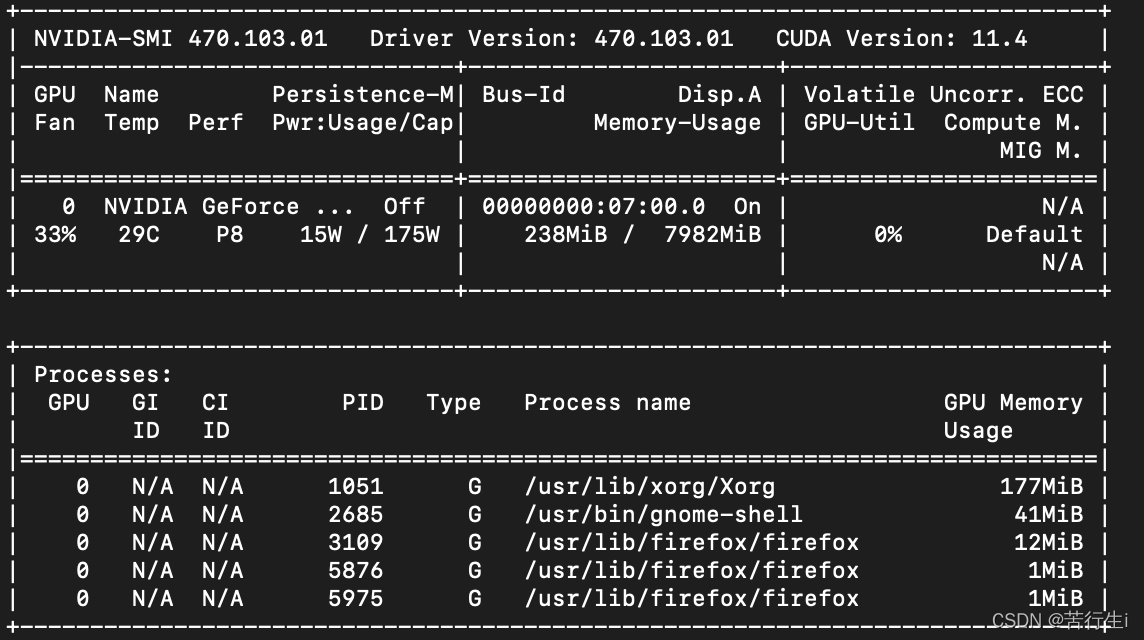1144x640 pixels.
Task: Select PID 1051 in process table
Action: point(355,486)
